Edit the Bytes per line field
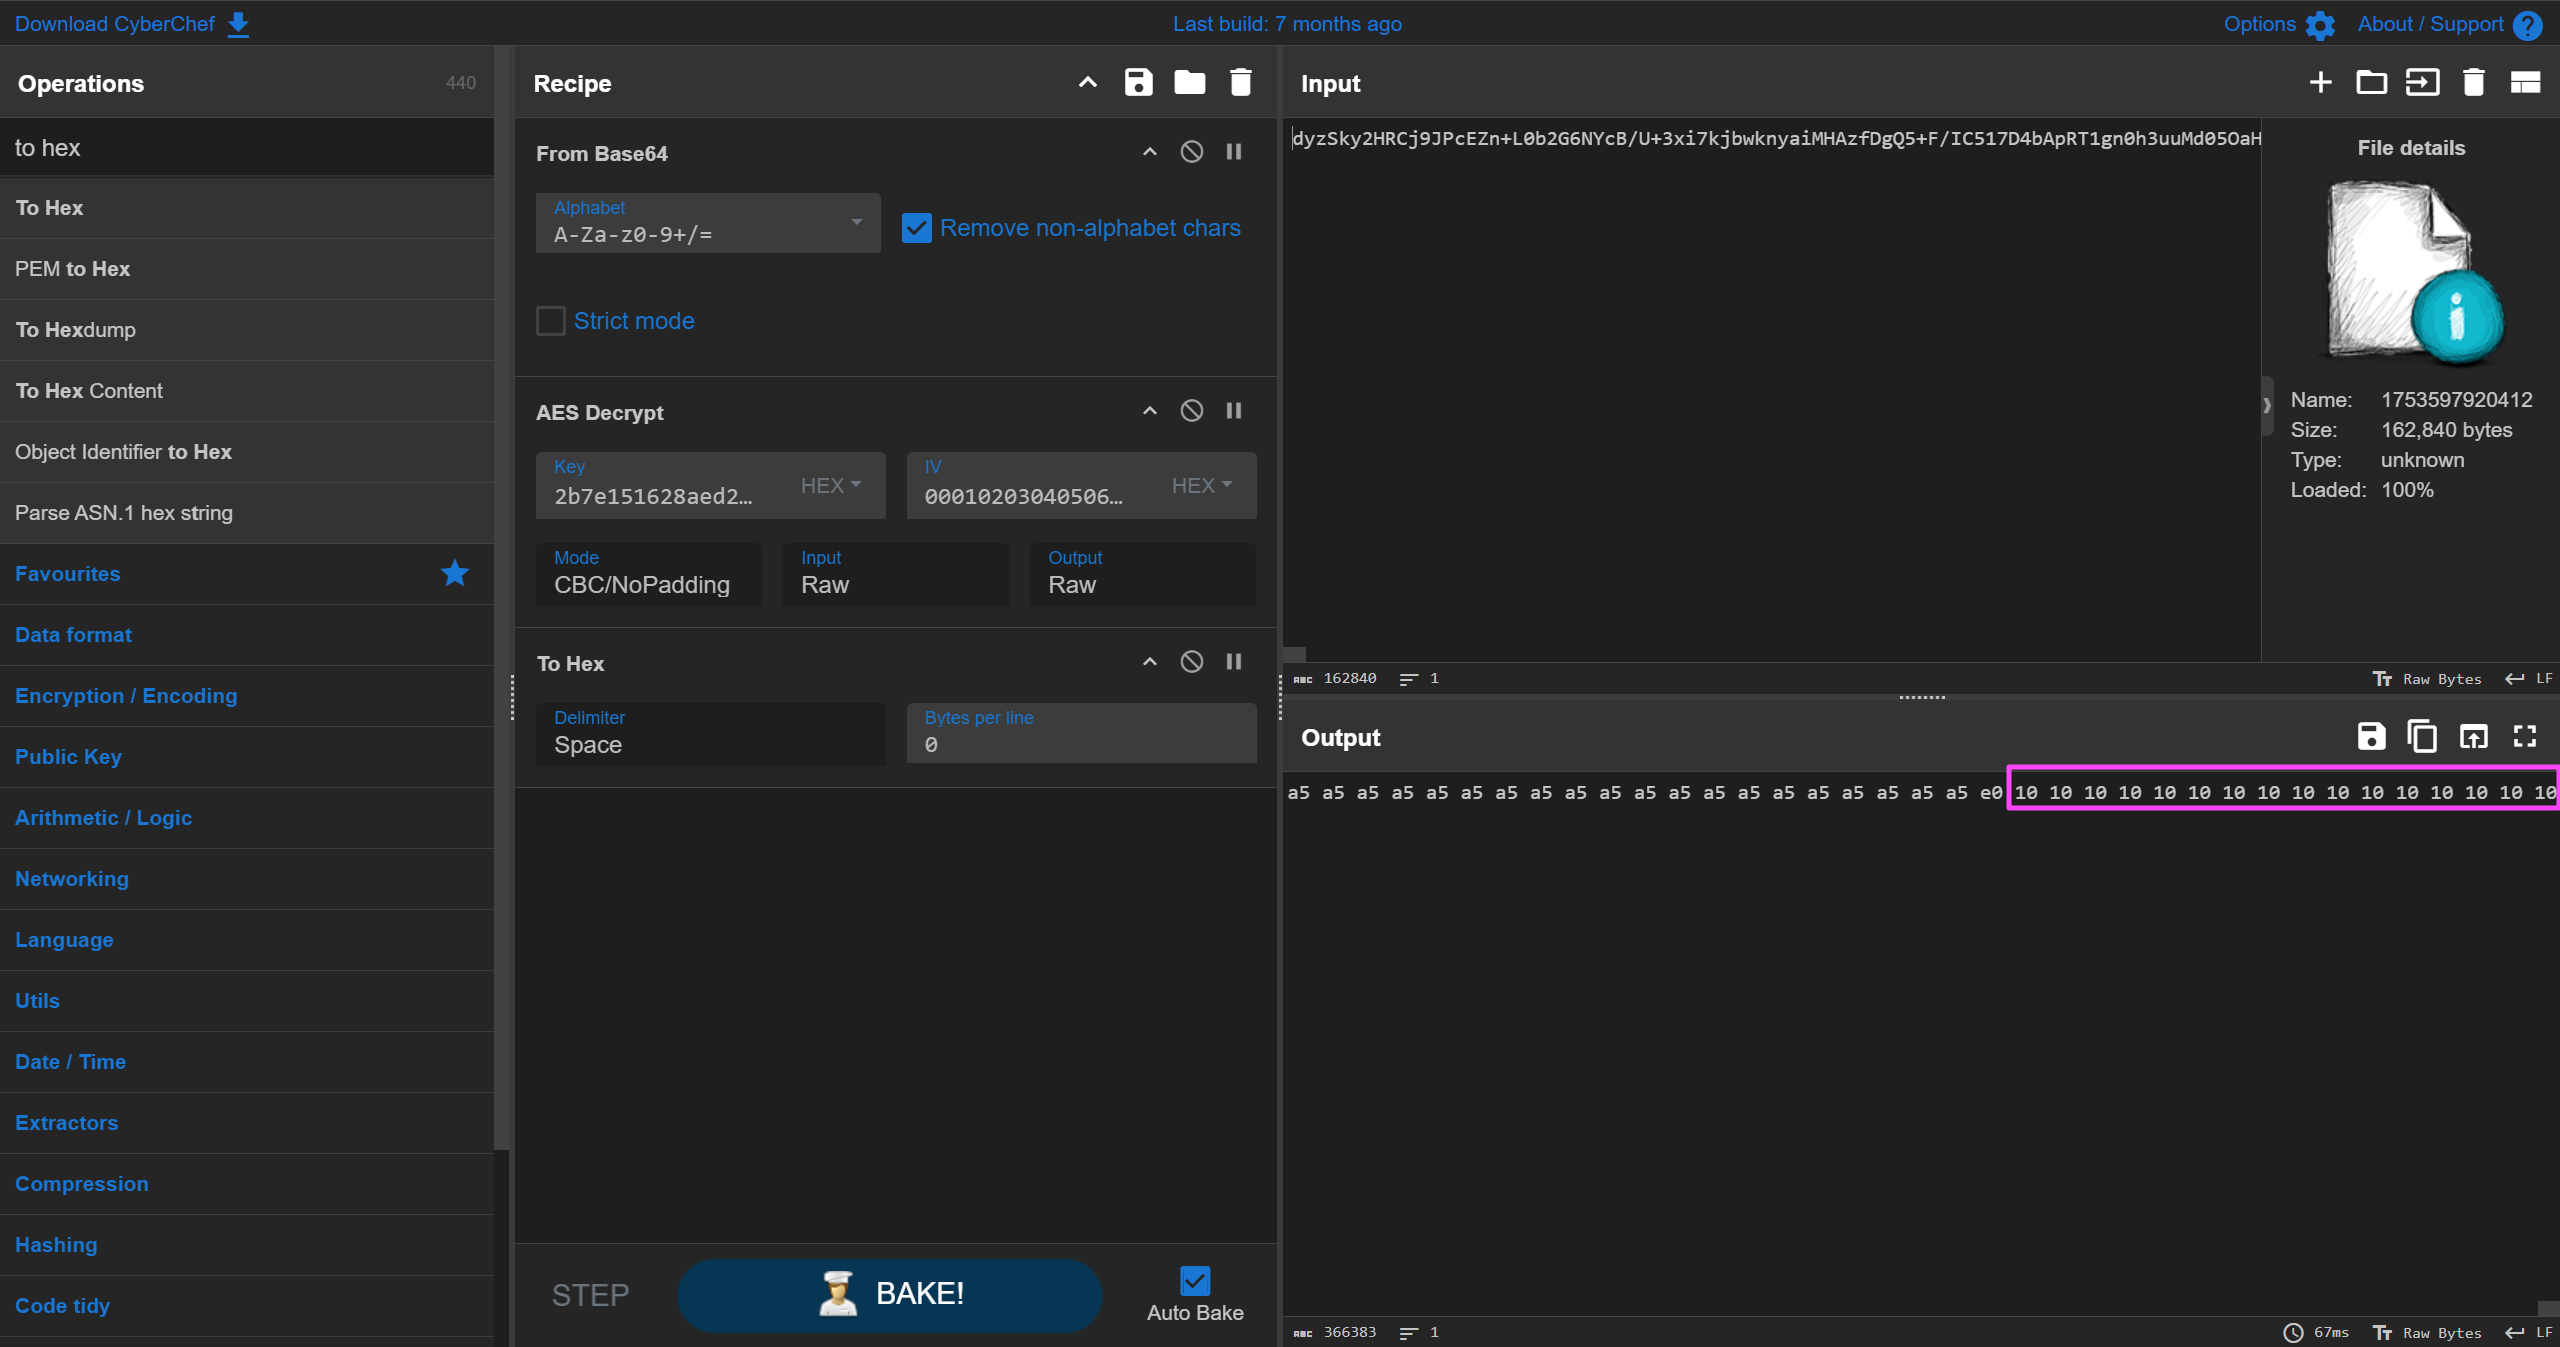The height and width of the screenshot is (1347, 2560). point(1081,734)
